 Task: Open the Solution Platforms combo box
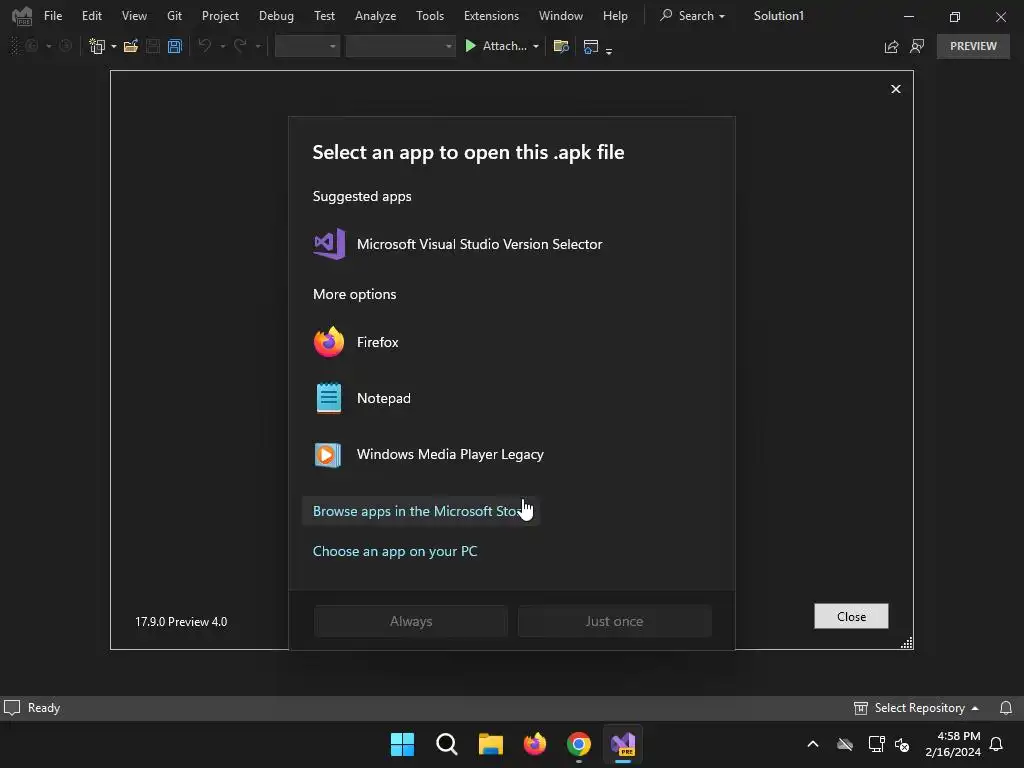400,46
